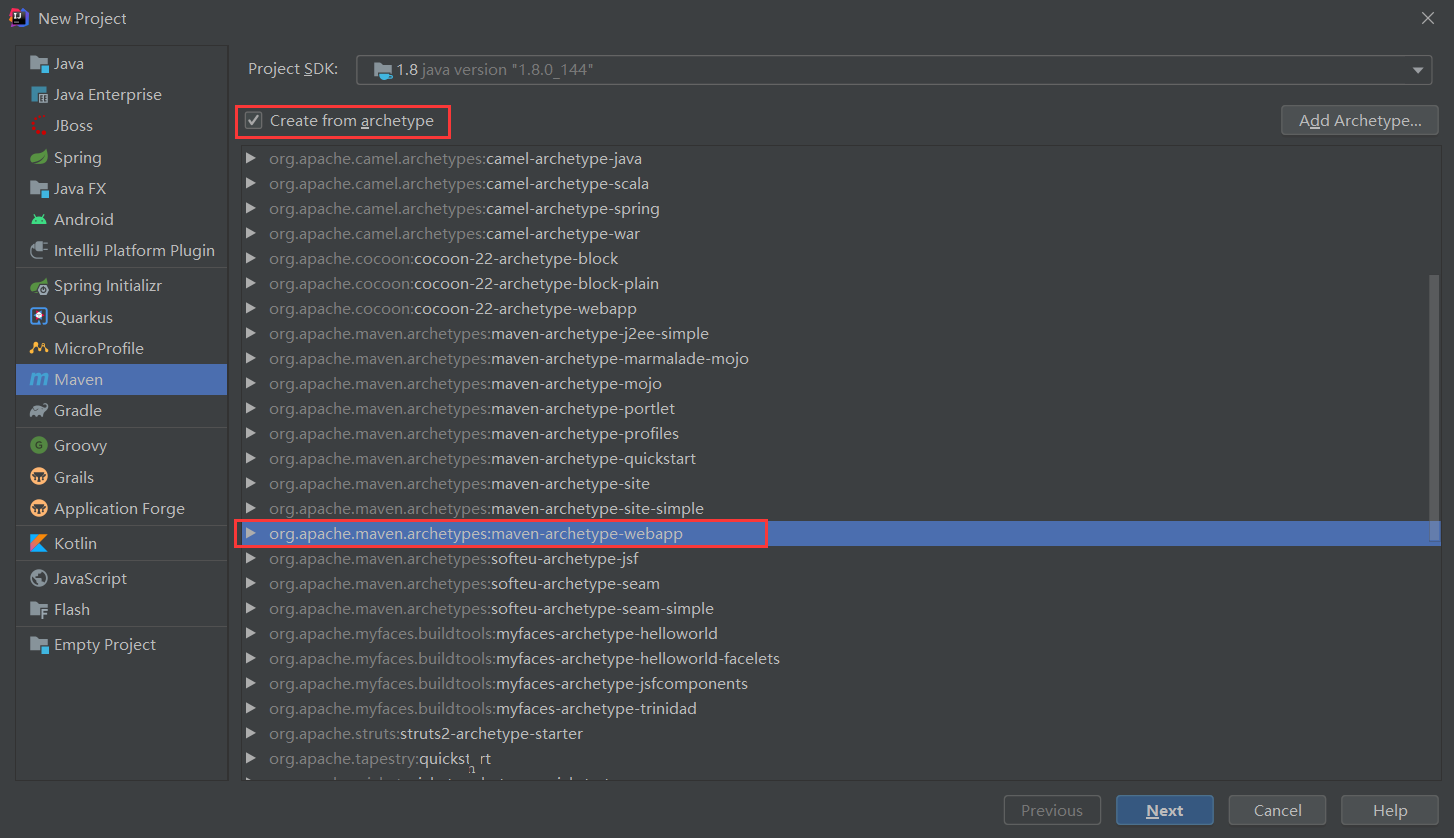
Task: Click the Next button
Action: click(1165, 810)
